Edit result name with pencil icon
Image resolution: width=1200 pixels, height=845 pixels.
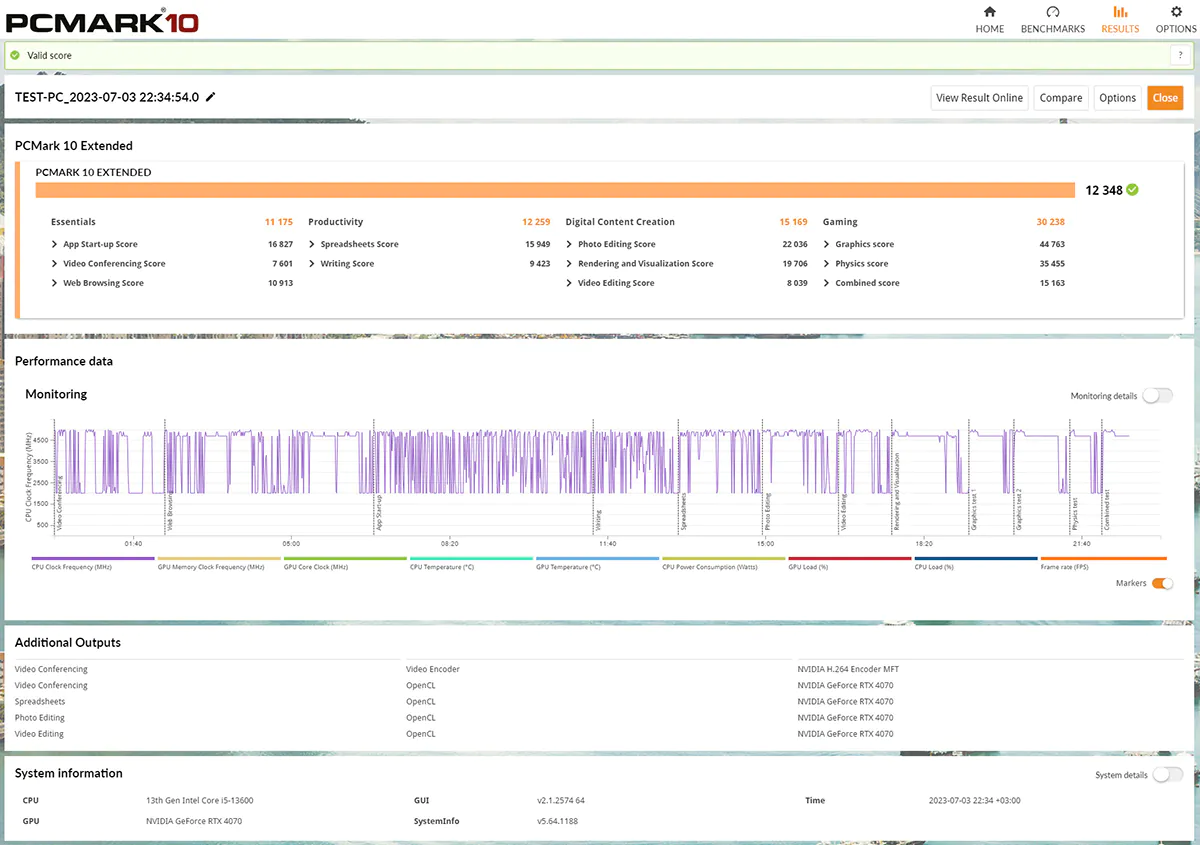click(x=211, y=97)
